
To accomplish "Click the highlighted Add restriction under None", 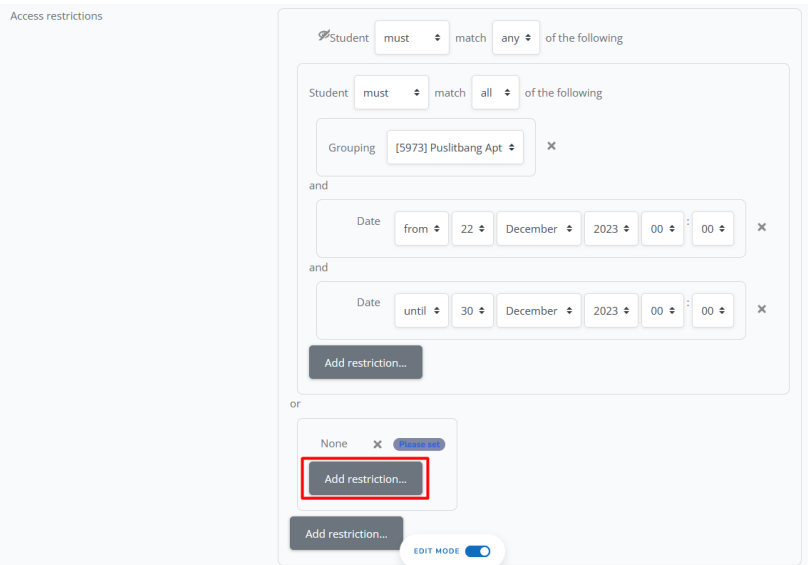I will click(x=365, y=479).
